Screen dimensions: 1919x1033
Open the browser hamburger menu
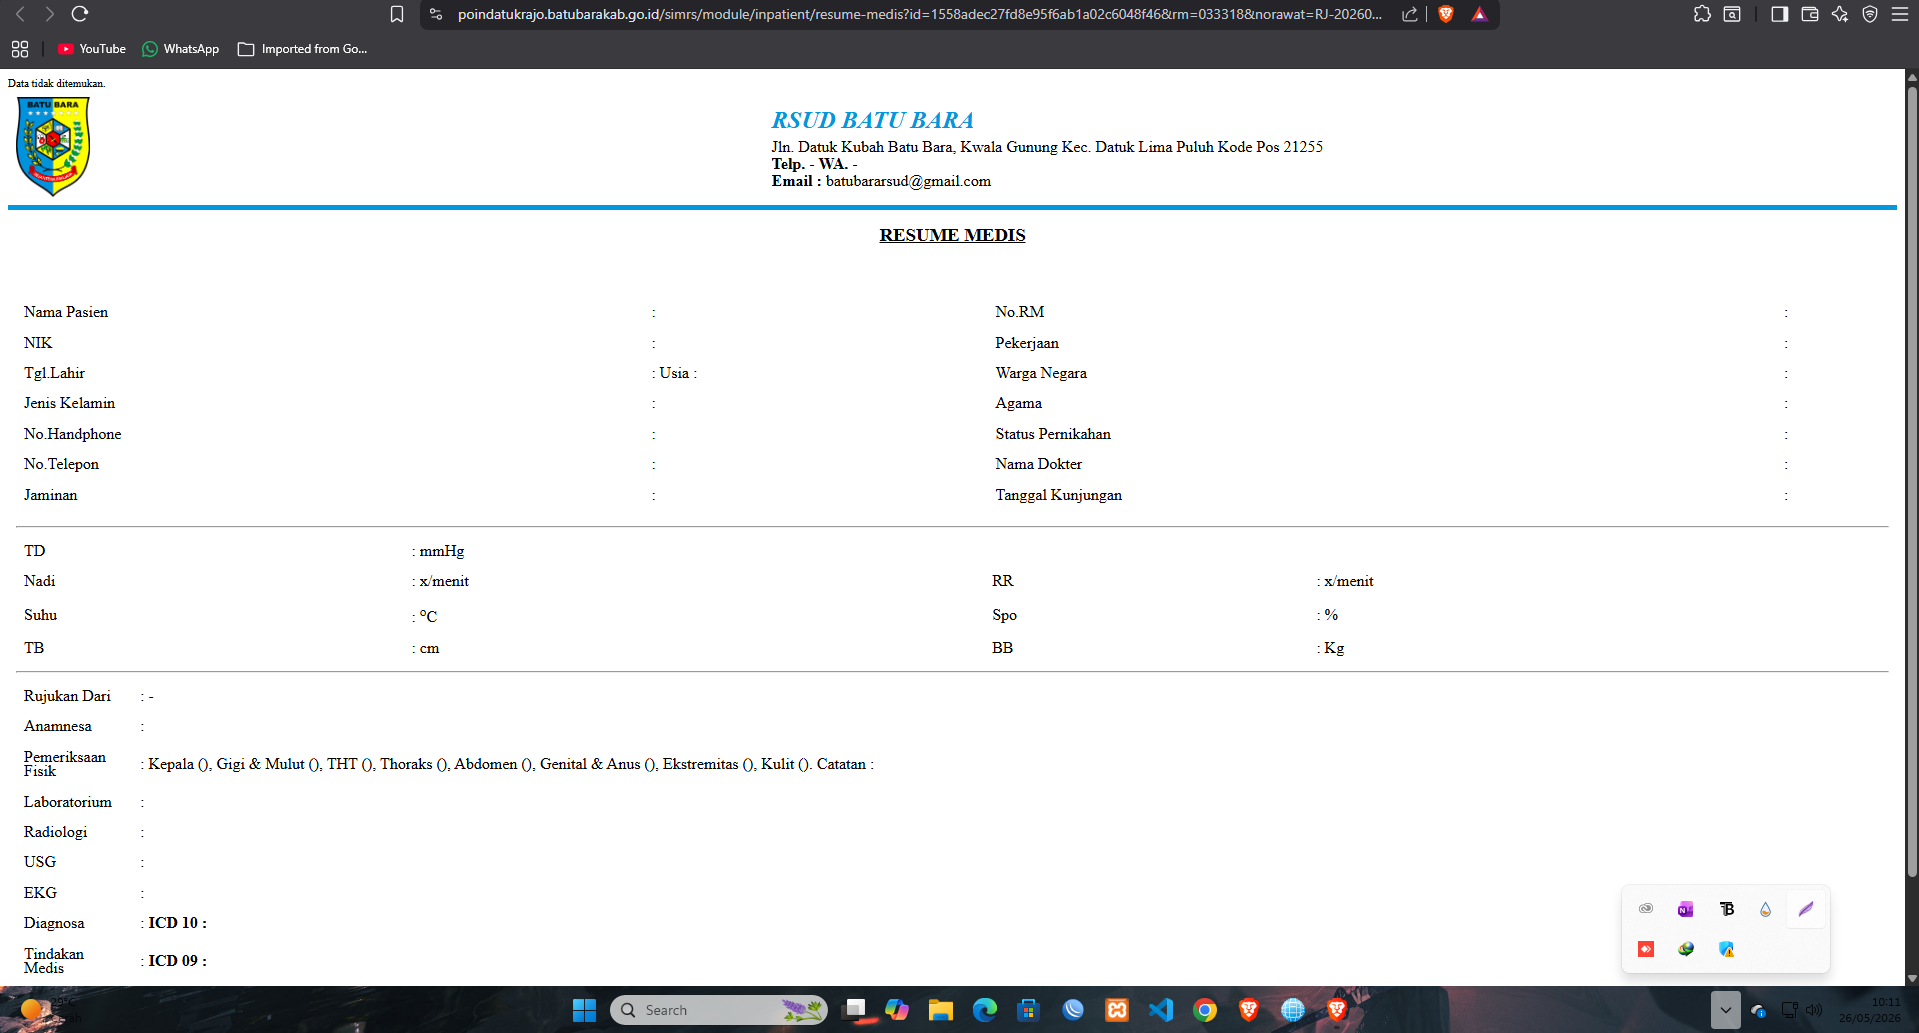pyautogui.click(x=1900, y=14)
